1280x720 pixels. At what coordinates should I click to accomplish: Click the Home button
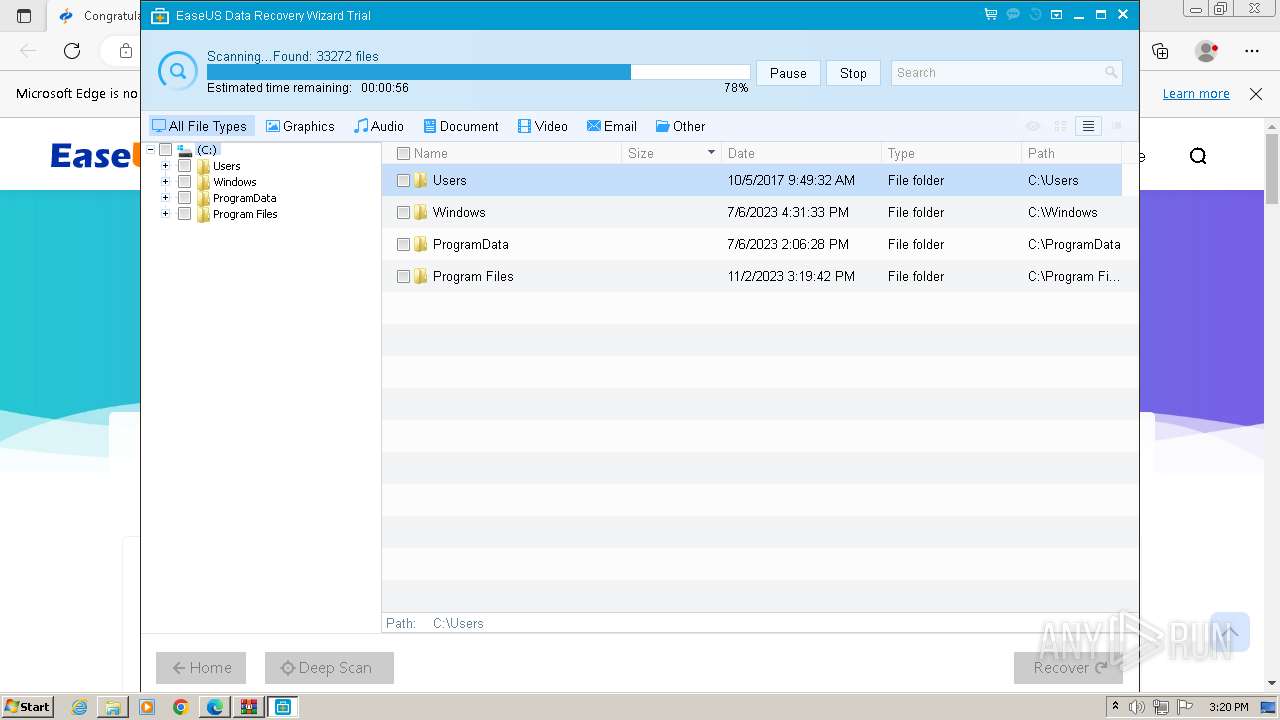pyautogui.click(x=201, y=668)
